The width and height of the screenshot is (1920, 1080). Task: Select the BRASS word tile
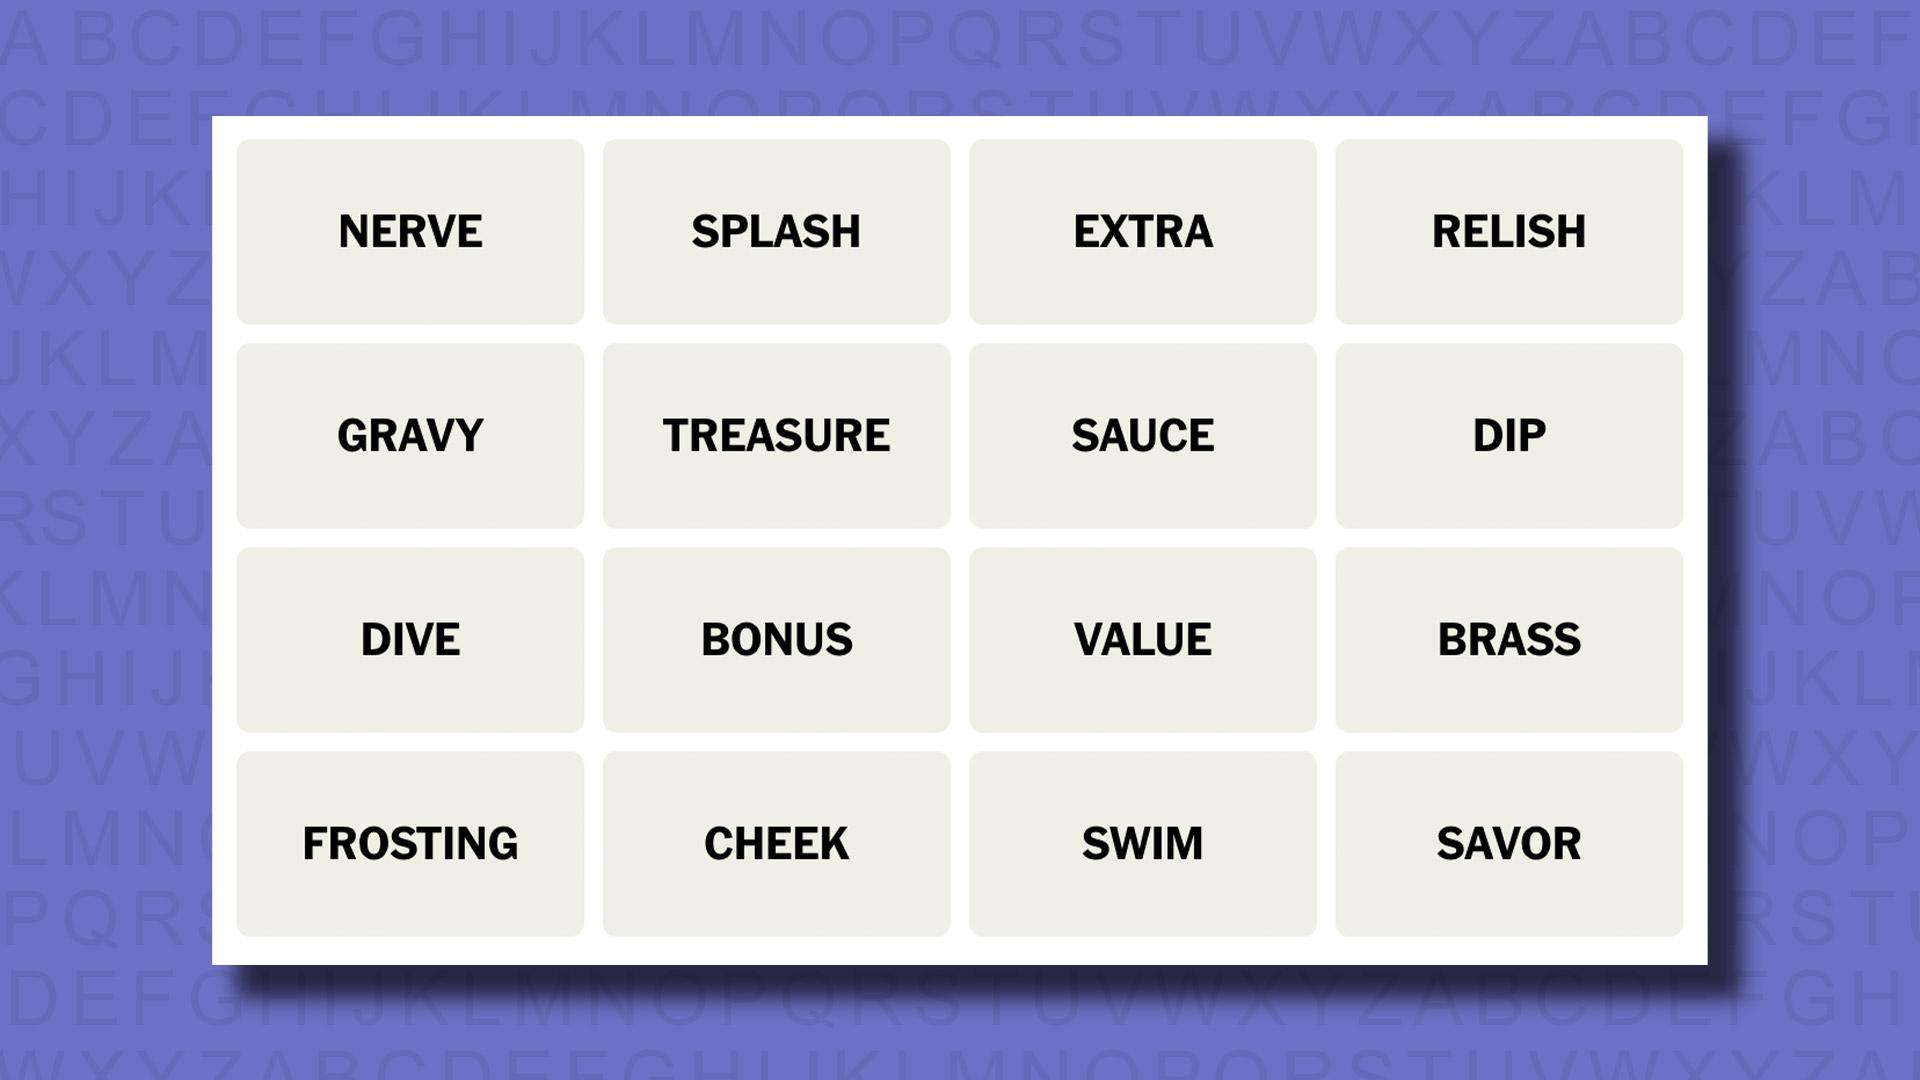[x=1509, y=640]
